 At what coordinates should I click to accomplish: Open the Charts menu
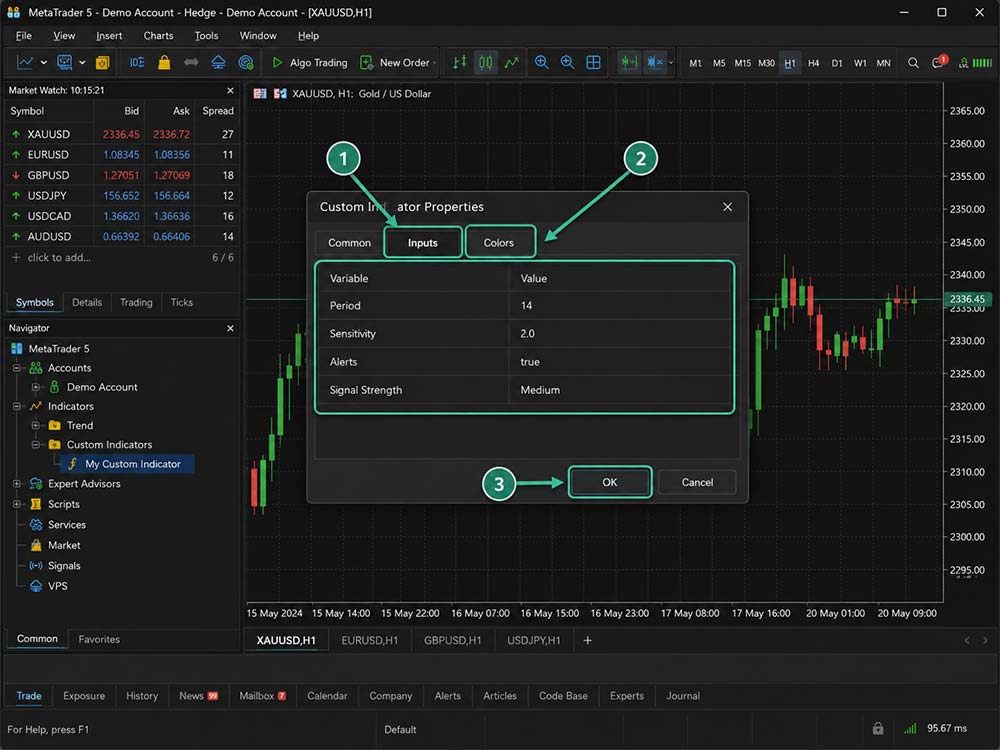point(158,36)
